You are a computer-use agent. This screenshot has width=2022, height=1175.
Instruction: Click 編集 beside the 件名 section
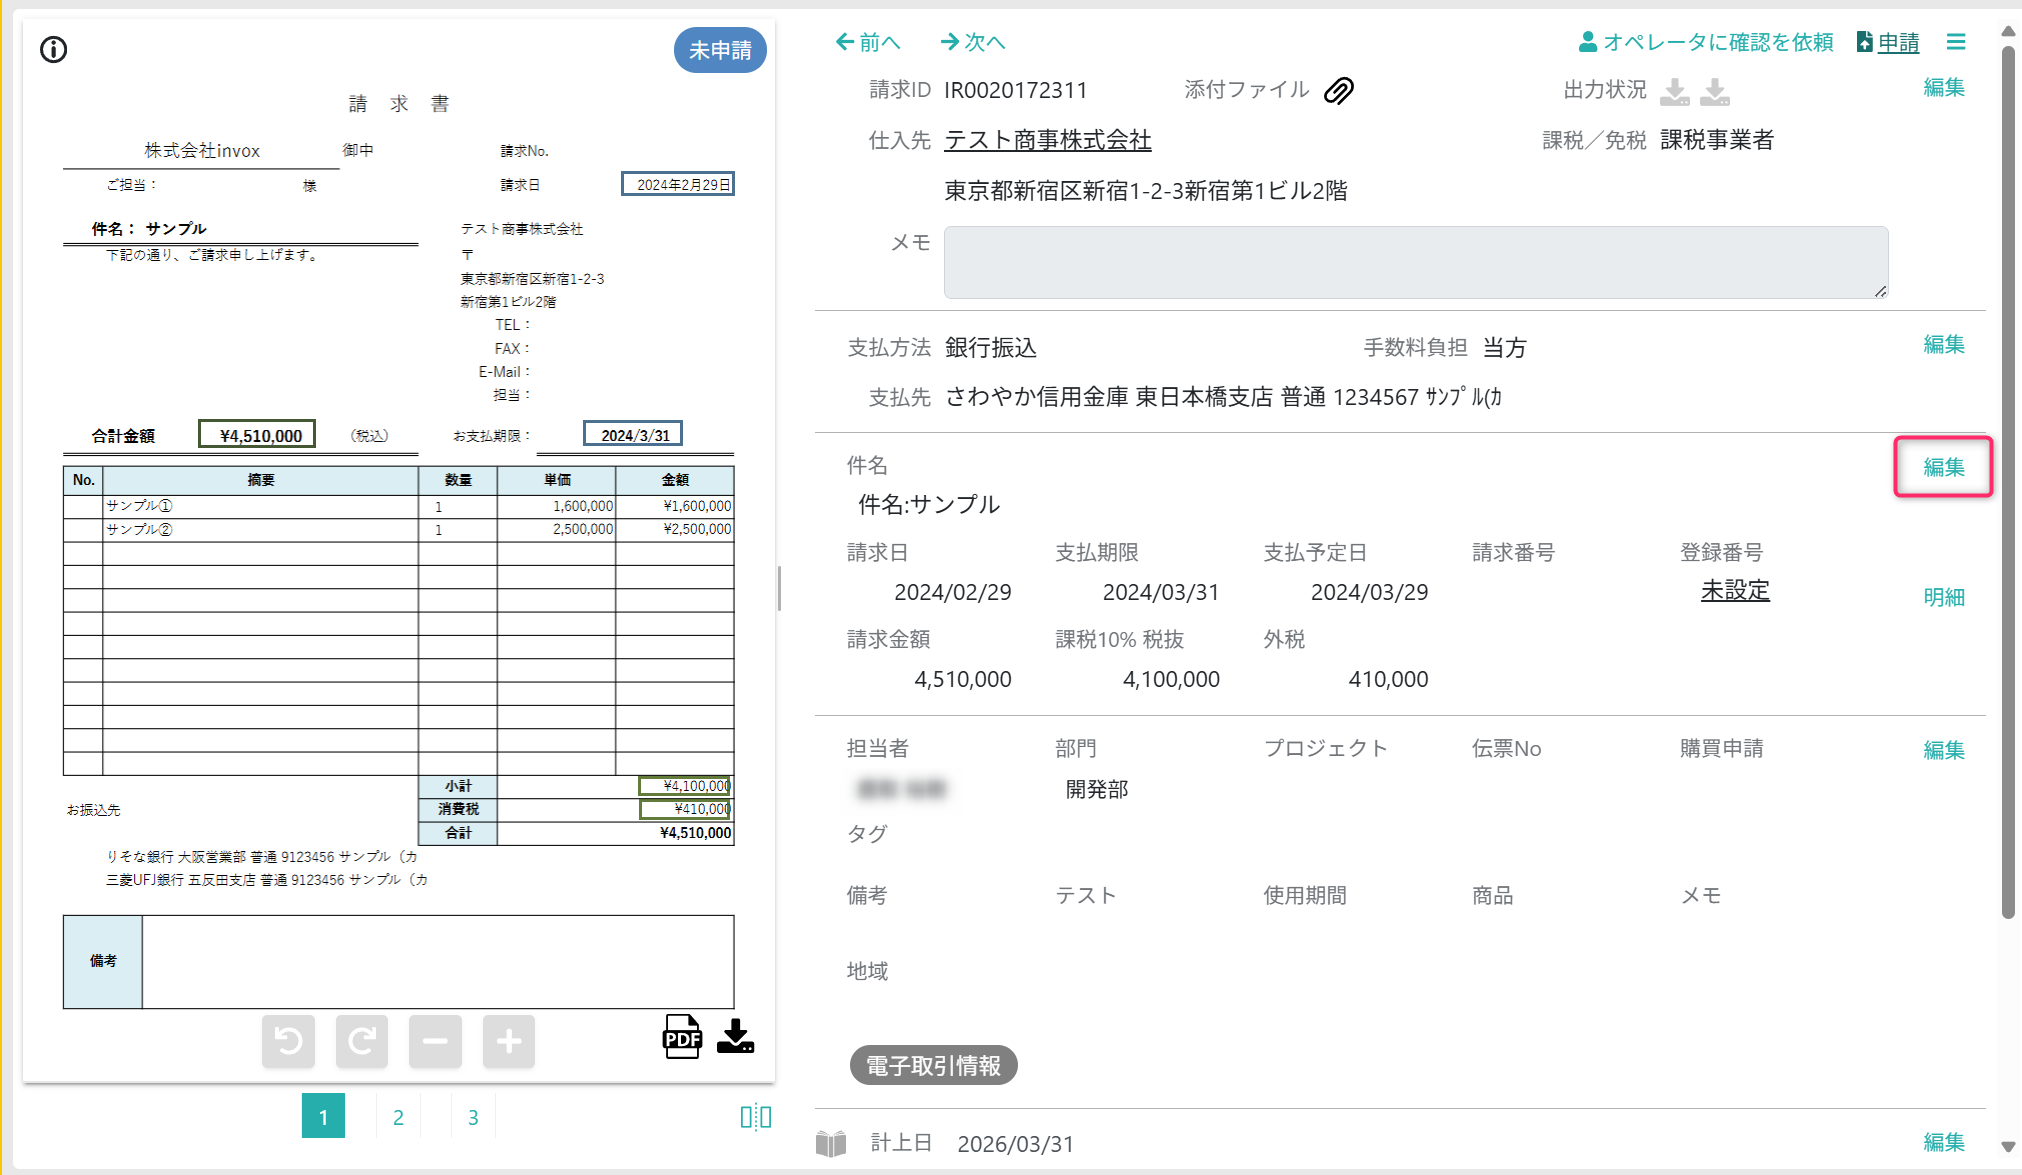pos(1943,467)
